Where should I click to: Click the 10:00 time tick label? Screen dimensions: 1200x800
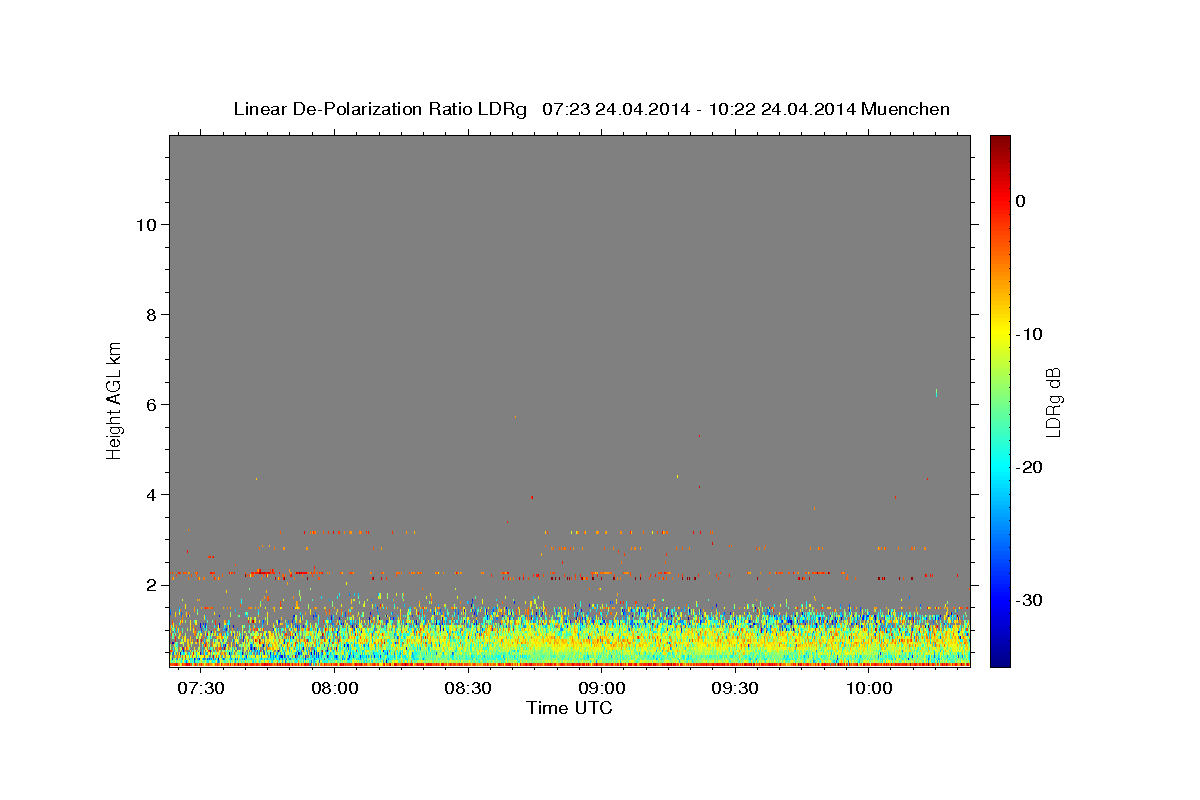(869, 689)
